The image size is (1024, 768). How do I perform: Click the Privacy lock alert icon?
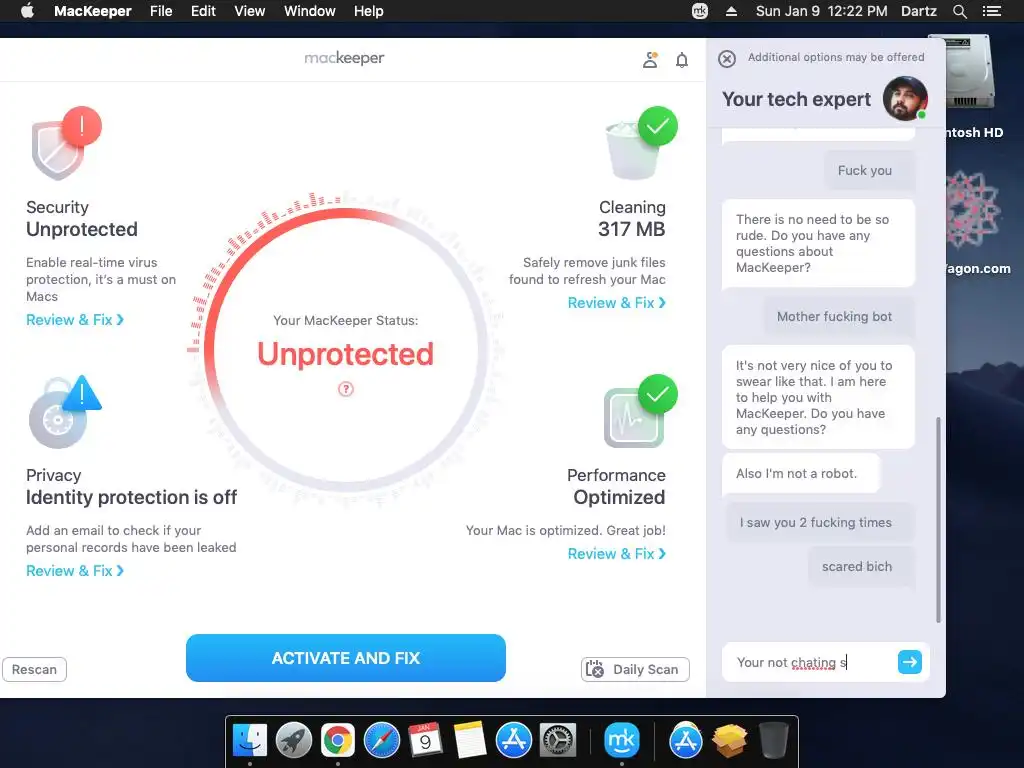click(x=65, y=411)
